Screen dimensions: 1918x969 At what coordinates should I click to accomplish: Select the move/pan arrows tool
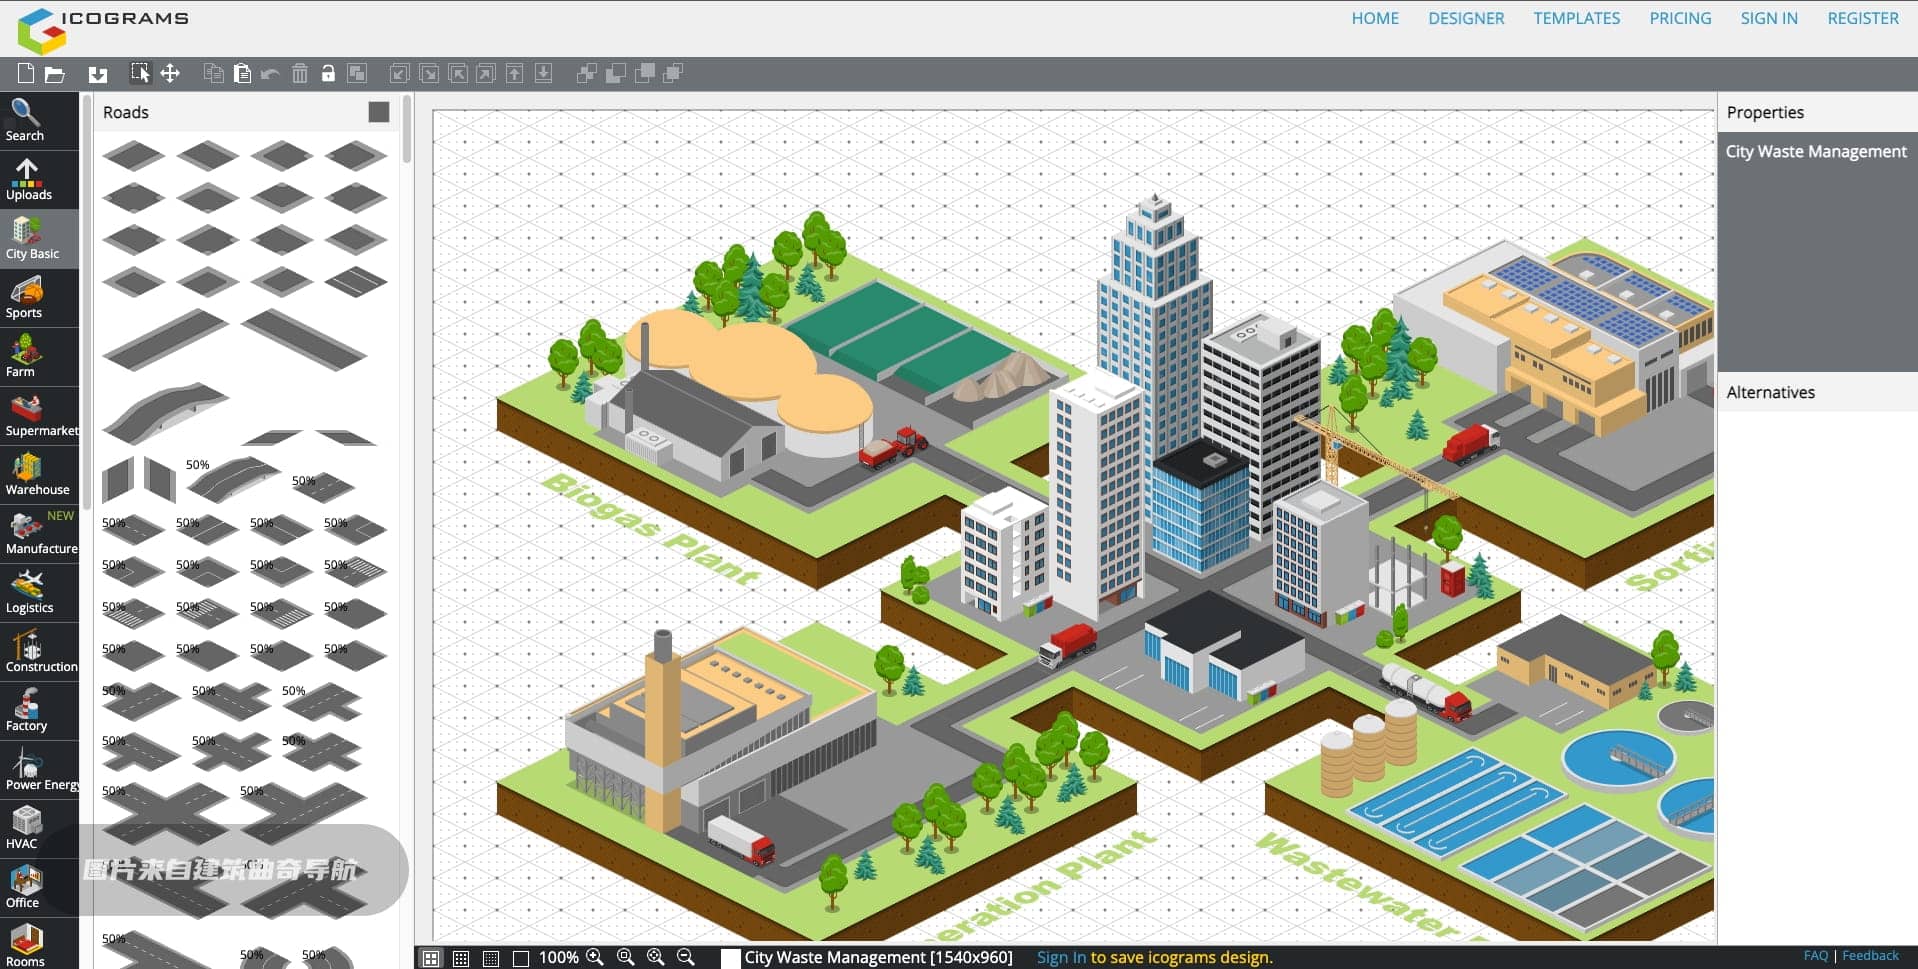170,73
